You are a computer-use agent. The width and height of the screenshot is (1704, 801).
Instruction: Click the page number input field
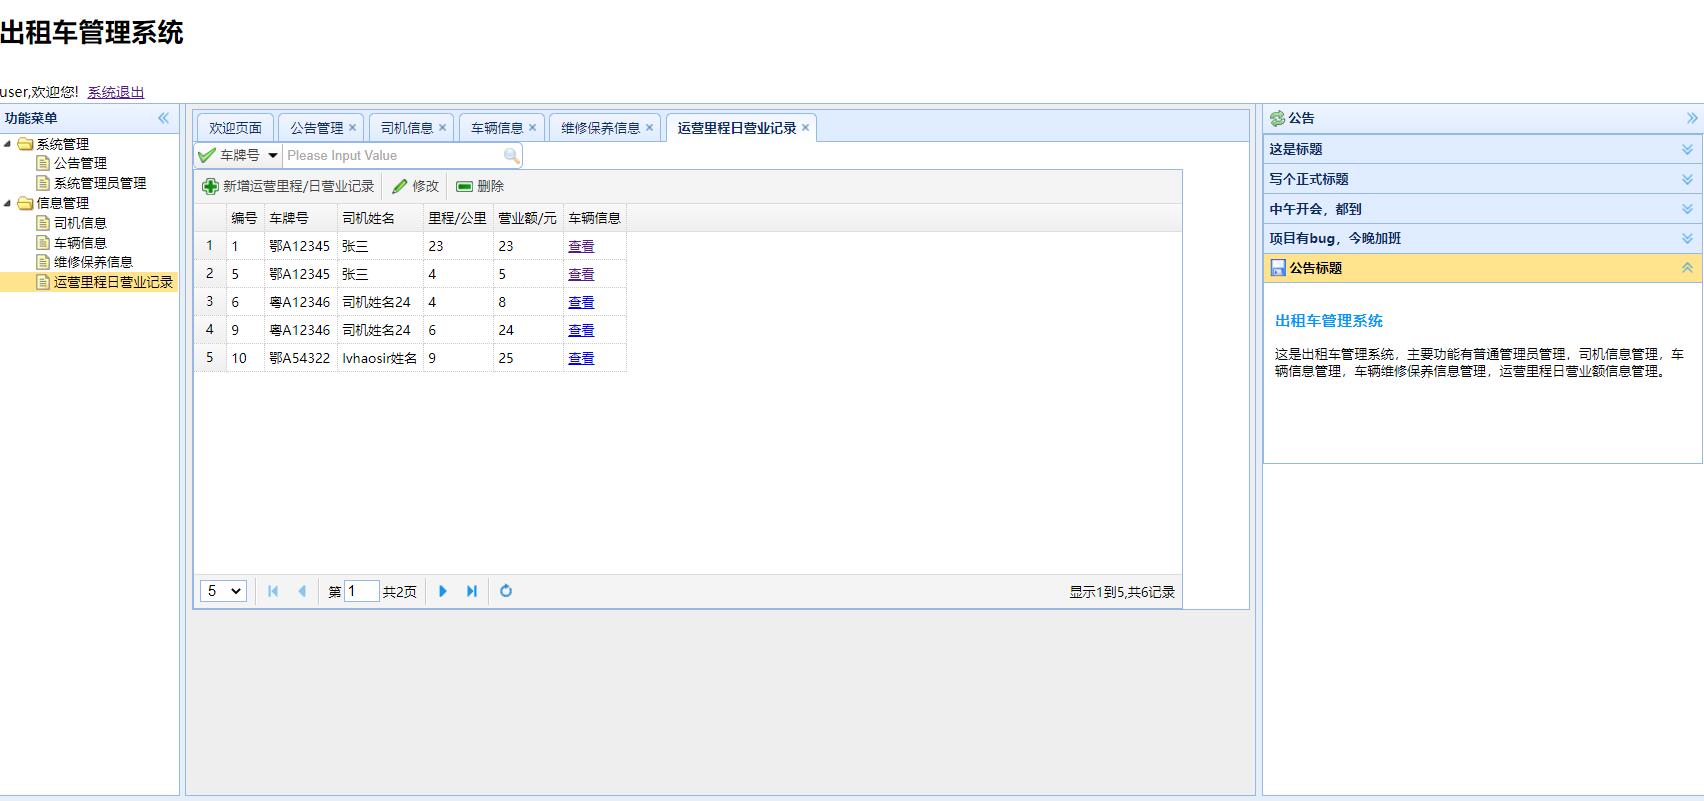coord(361,591)
